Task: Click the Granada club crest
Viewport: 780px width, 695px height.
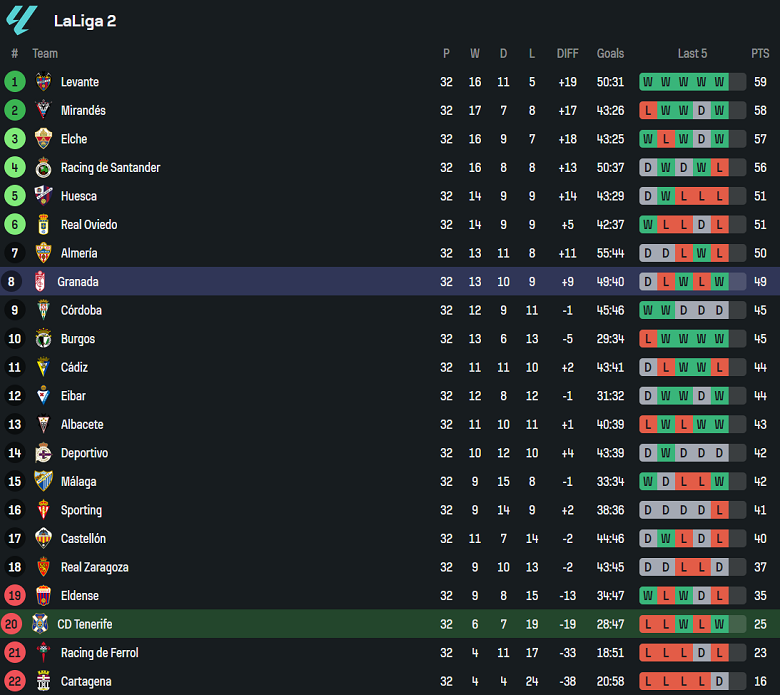Action: tap(41, 282)
